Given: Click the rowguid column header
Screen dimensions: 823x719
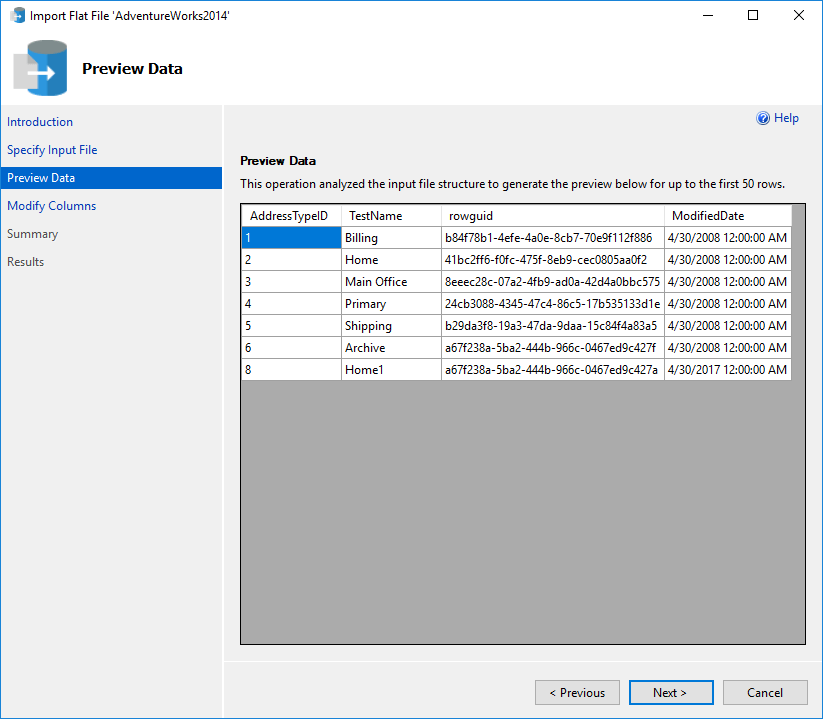Looking at the screenshot, I should (470, 215).
